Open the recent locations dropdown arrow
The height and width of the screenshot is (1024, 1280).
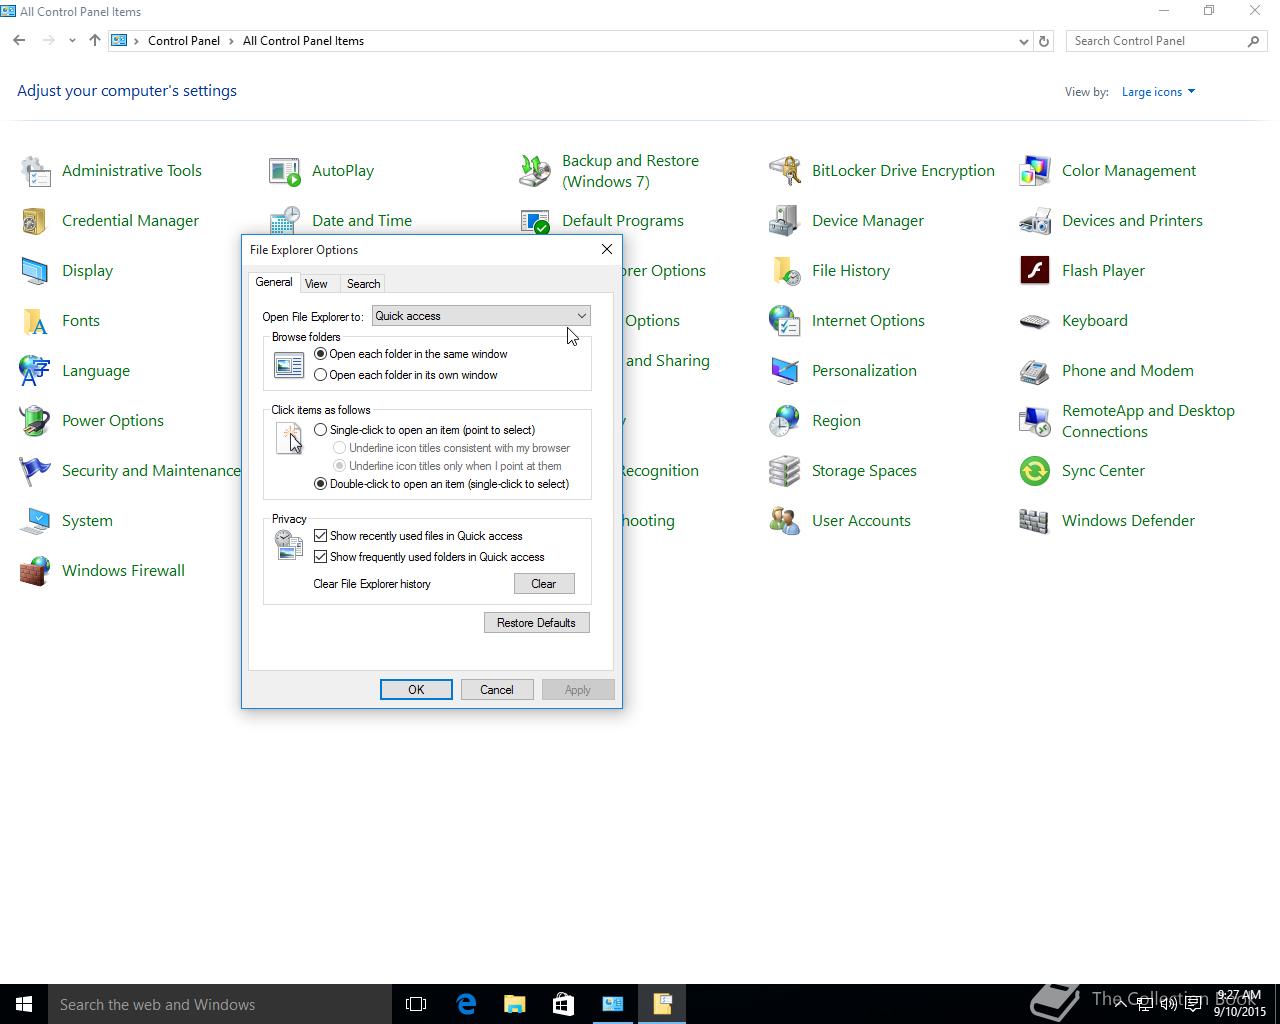pyautogui.click(x=72, y=41)
